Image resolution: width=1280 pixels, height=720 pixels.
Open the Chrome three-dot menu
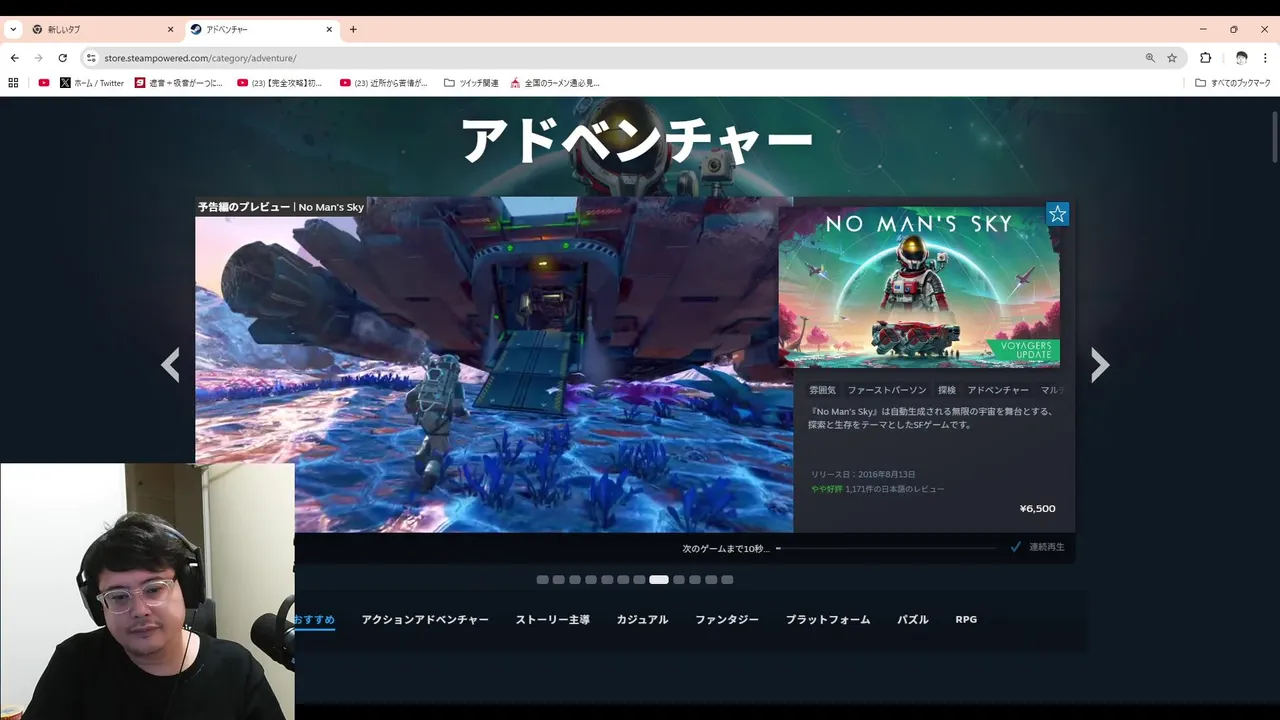click(x=1266, y=58)
